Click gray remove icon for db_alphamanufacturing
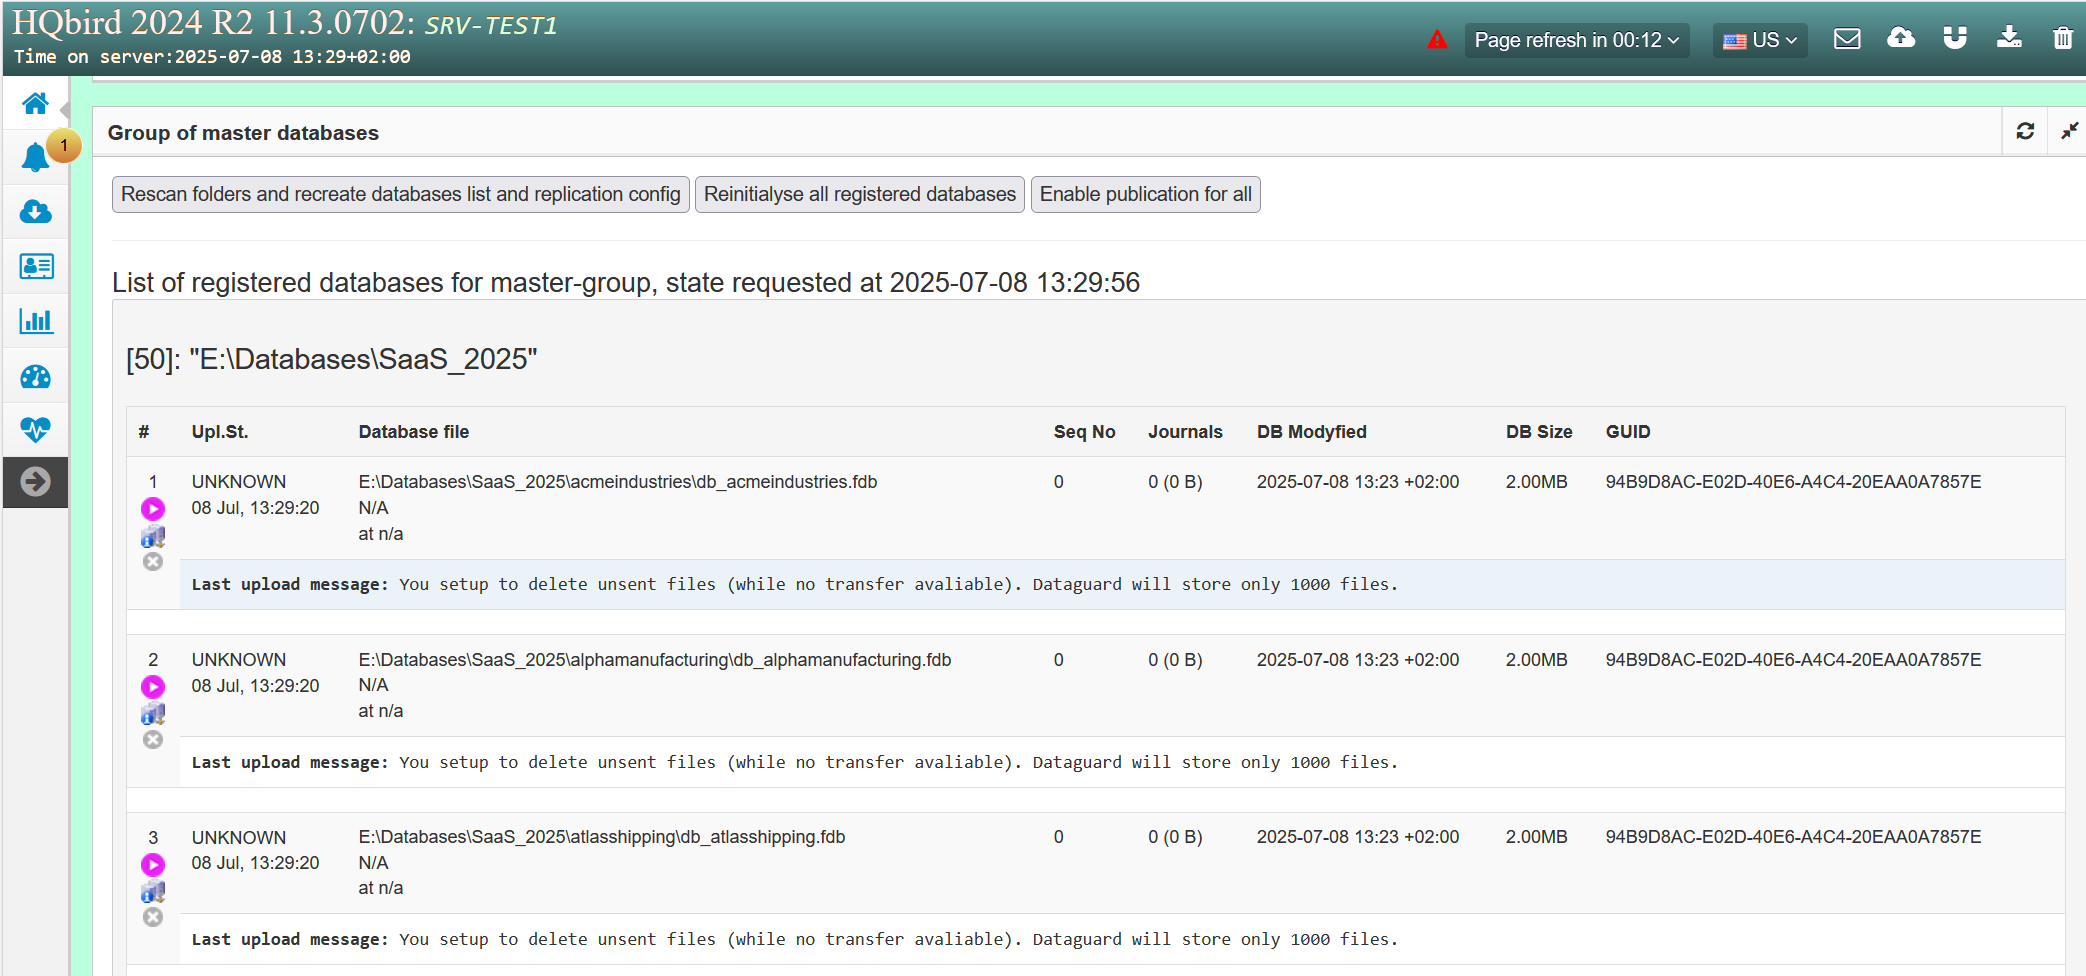Viewport: 2086px width, 976px height. (x=153, y=740)
